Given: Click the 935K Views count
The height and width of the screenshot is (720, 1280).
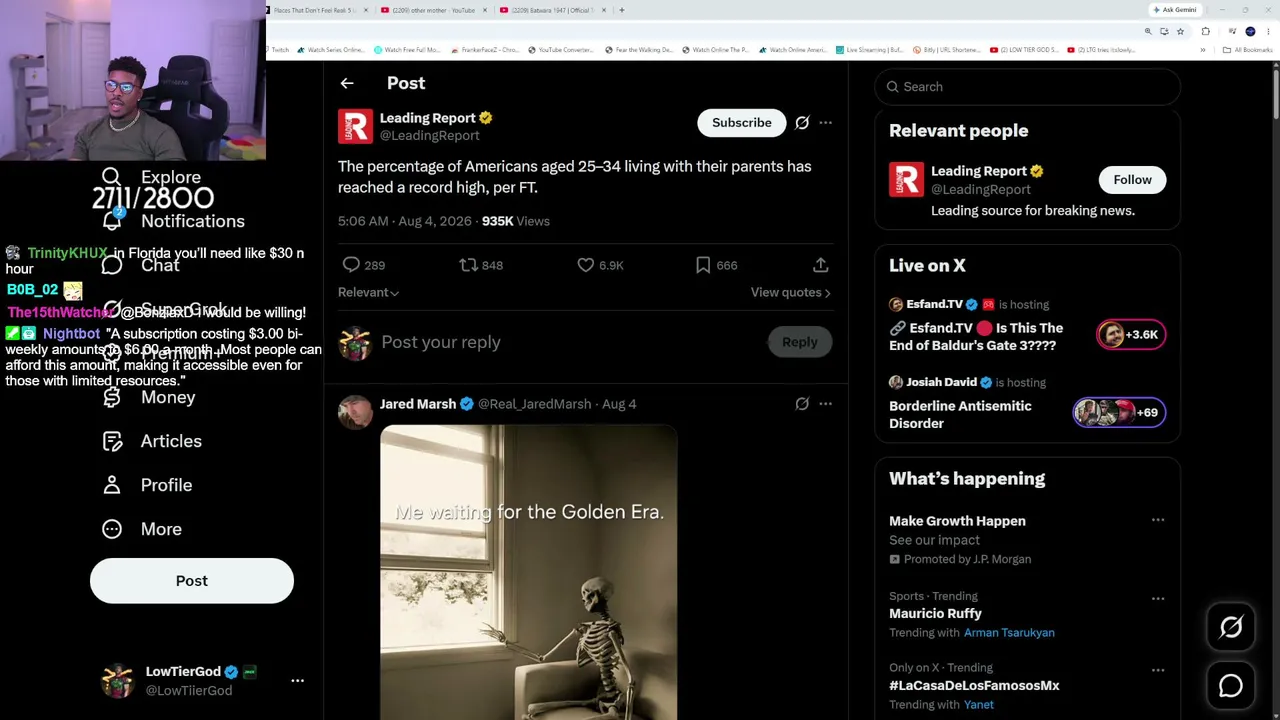Looking at the screenshot, I should [x=516, y=221].
